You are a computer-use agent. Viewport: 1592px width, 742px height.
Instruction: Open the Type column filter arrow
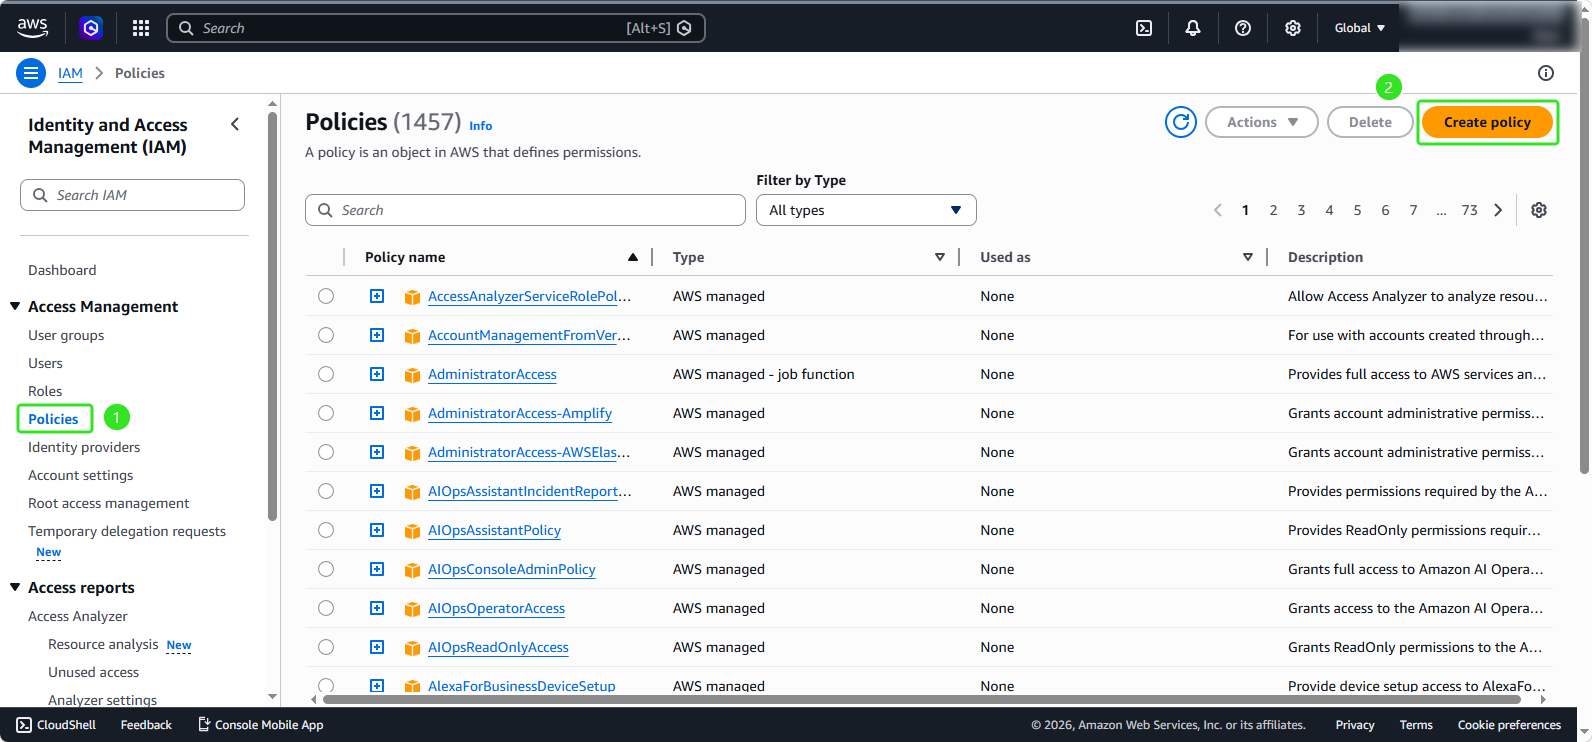(x=940, y=257)
